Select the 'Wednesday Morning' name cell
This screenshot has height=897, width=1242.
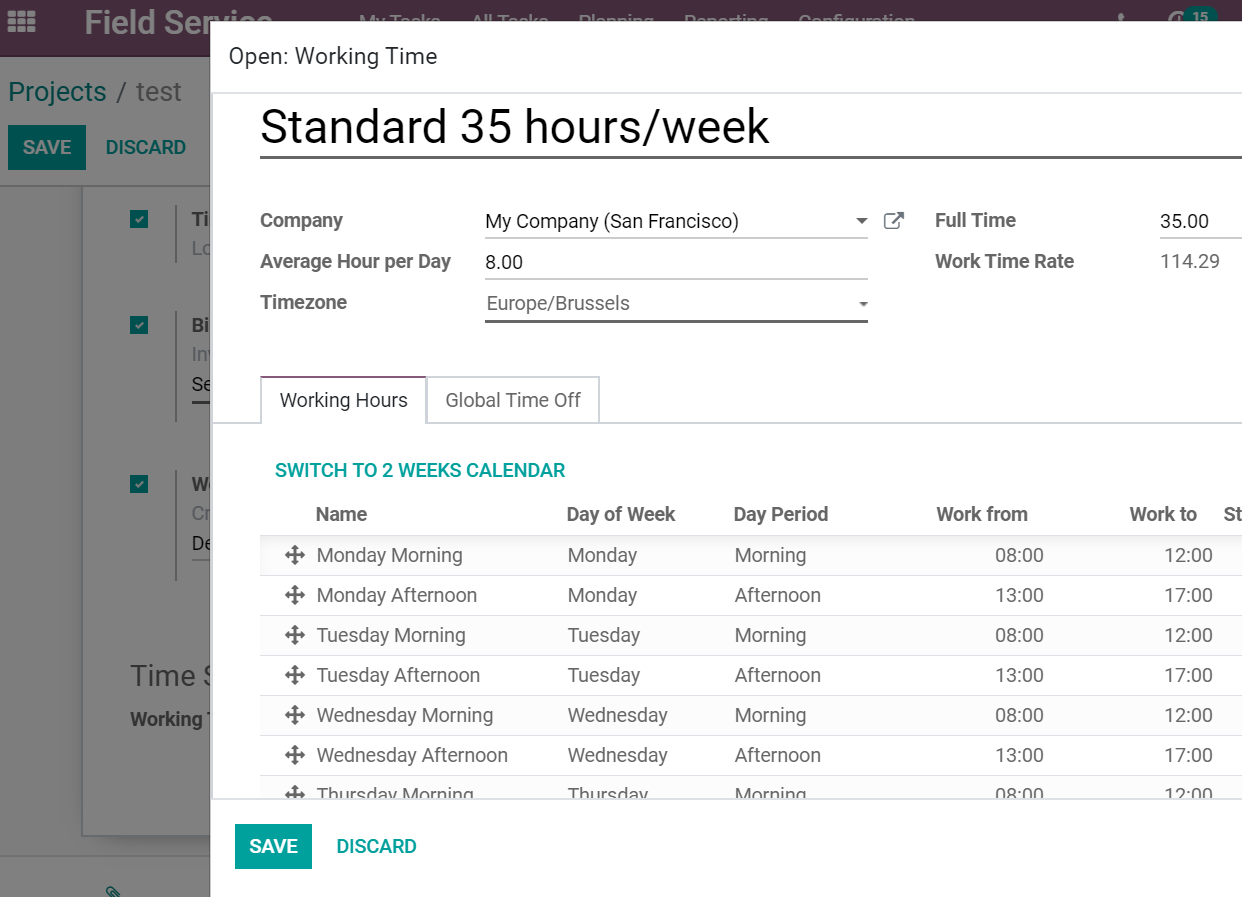click(405, 715)
